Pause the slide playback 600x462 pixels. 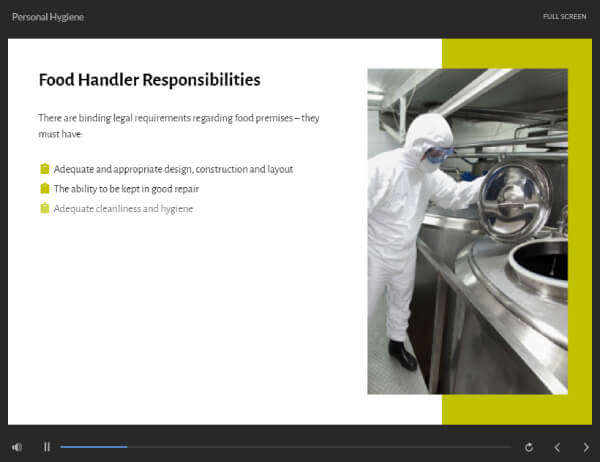pyautogui.click(x=47, y=447)
